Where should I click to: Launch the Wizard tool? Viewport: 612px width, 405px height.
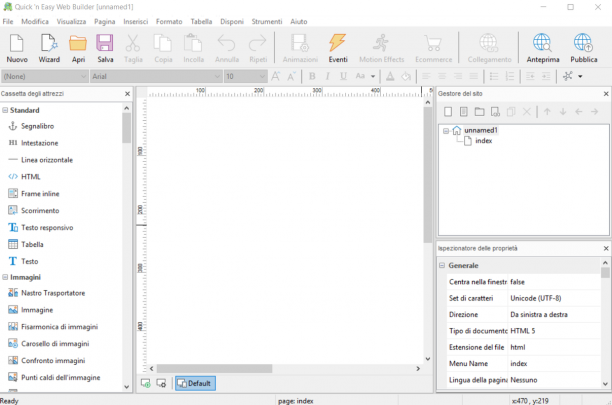point(49,48)
